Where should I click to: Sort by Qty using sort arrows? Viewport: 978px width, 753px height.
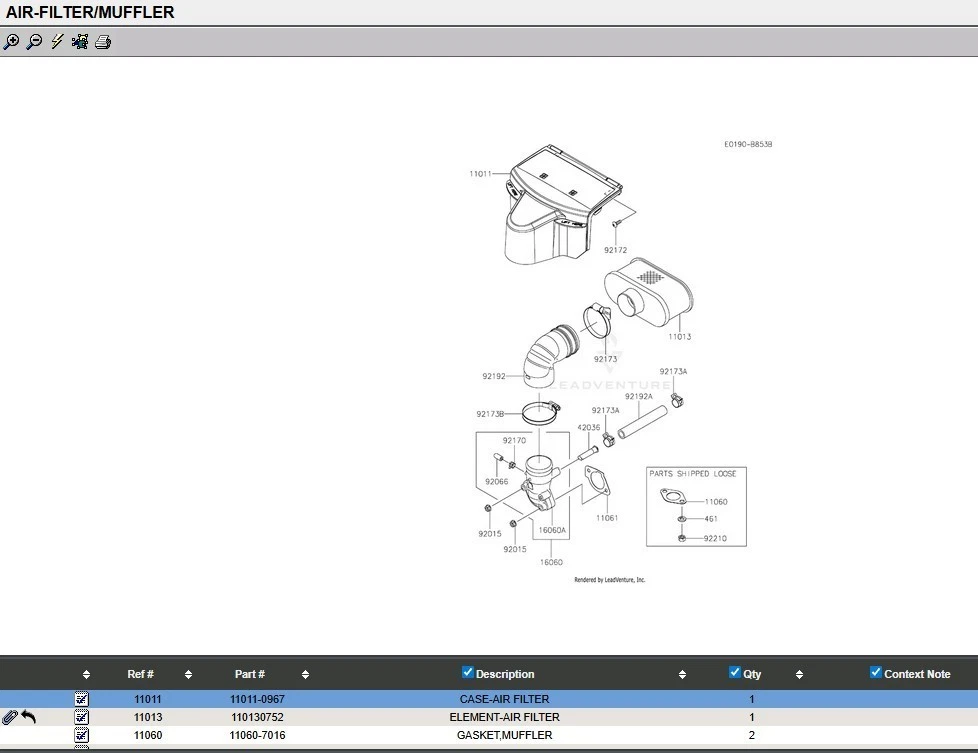[x=799, y=675]
